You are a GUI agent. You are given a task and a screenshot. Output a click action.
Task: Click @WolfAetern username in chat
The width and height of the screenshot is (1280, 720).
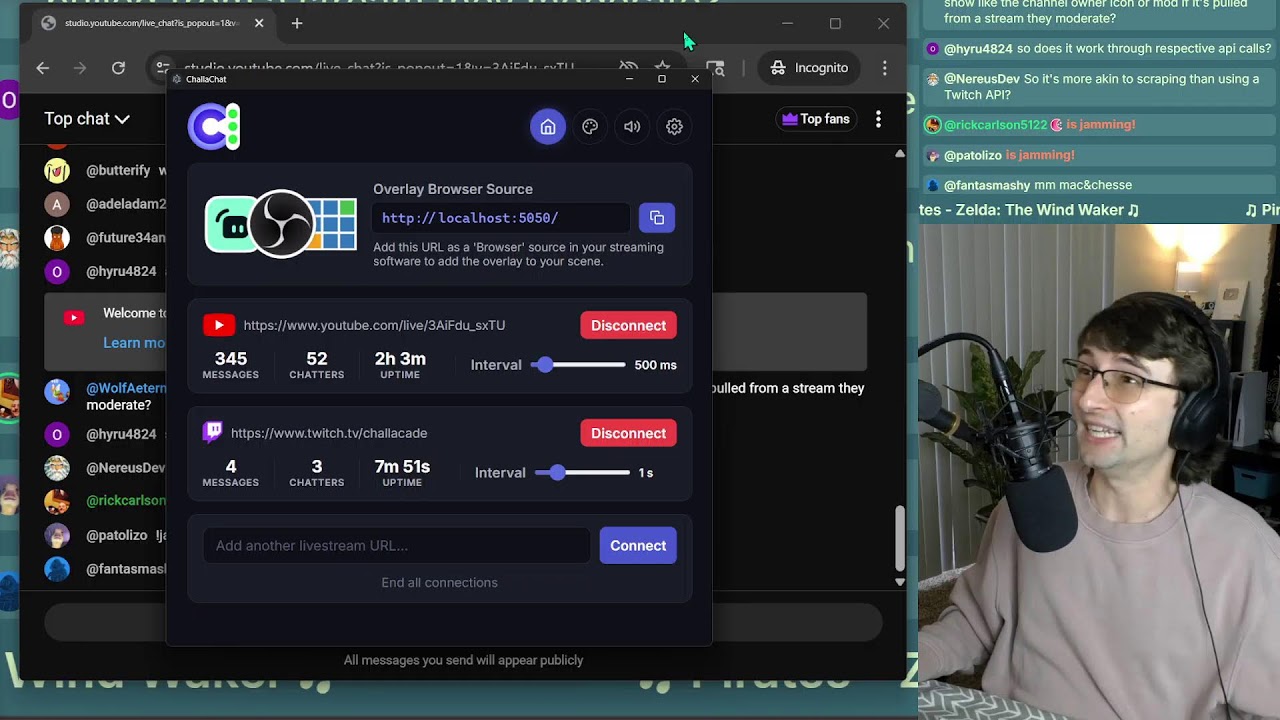tap(126, 388)
